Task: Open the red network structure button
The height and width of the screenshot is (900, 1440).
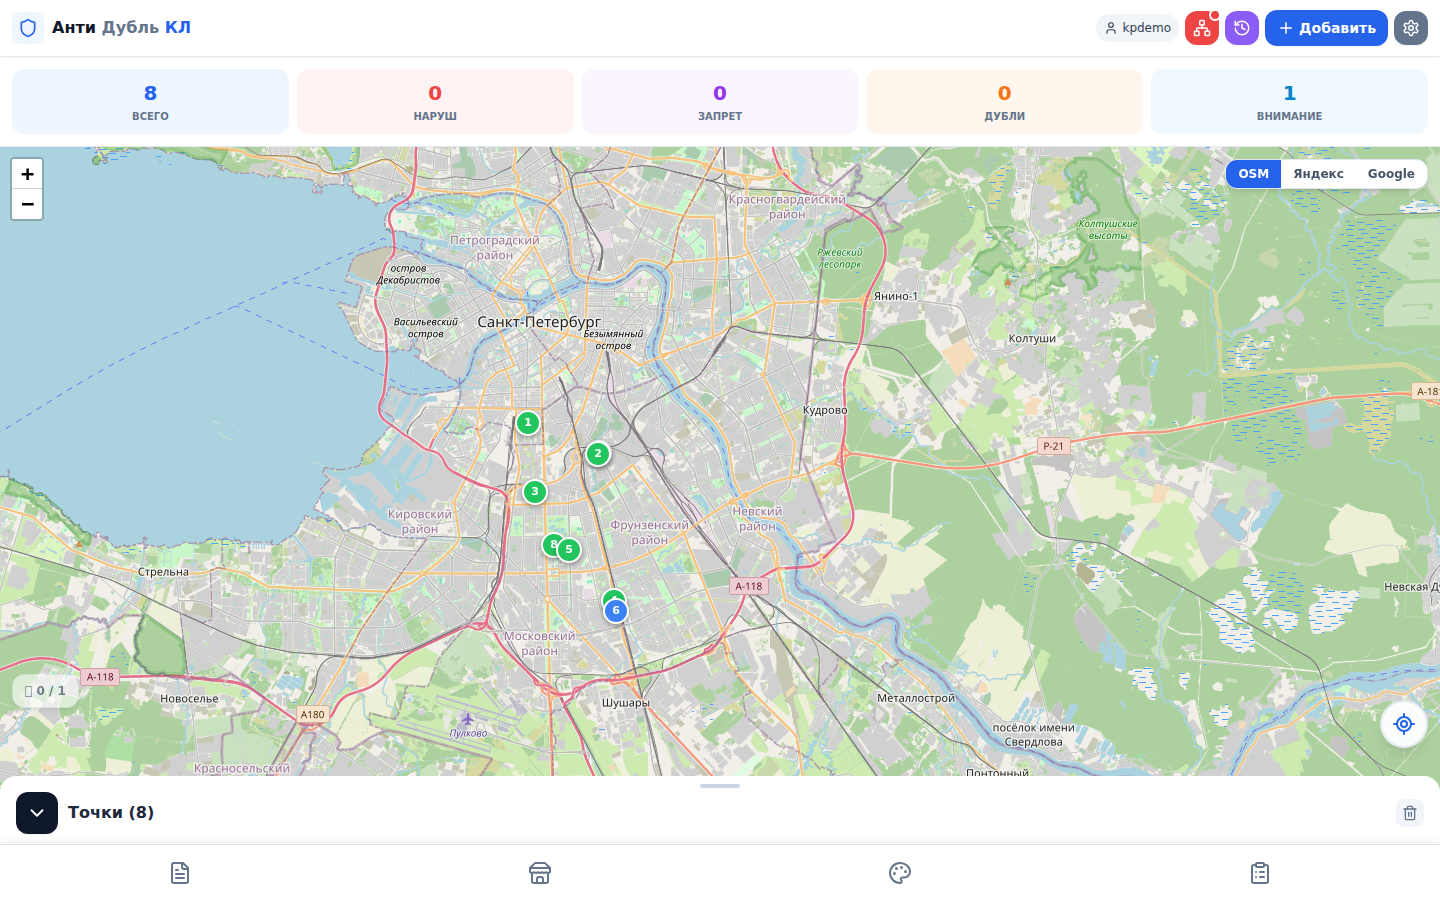Action: (1202, 28)
